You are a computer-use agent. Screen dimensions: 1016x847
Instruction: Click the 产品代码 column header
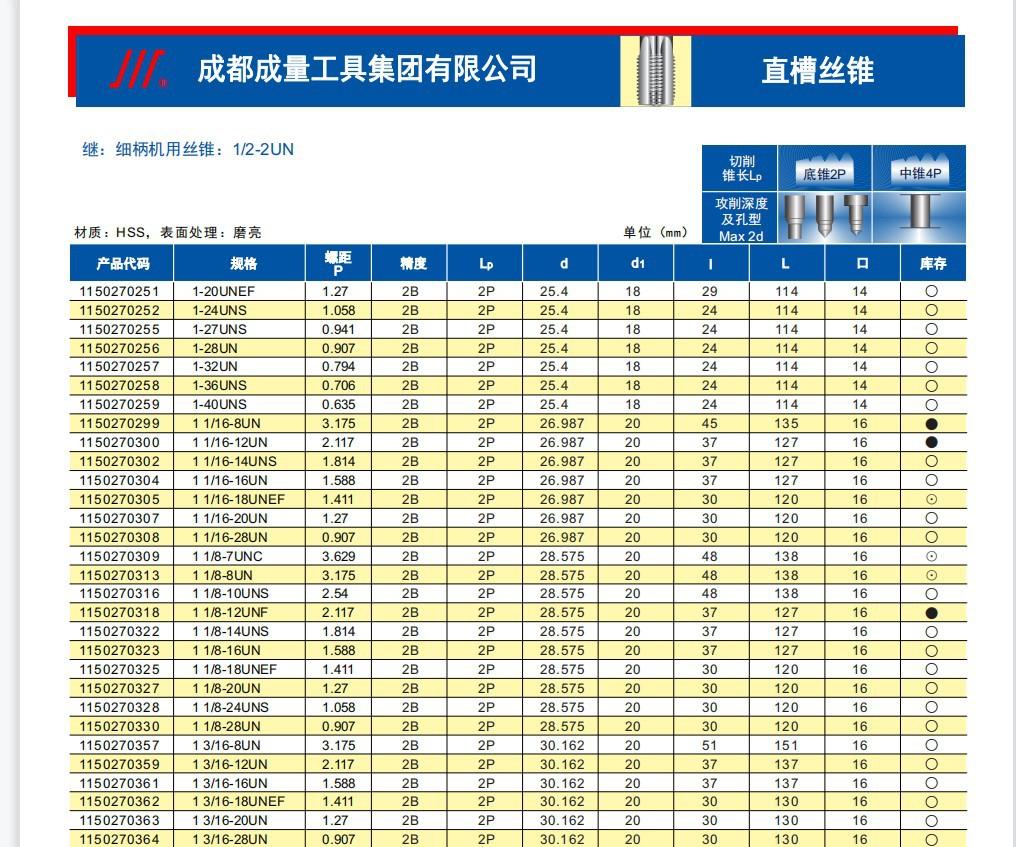122,264
